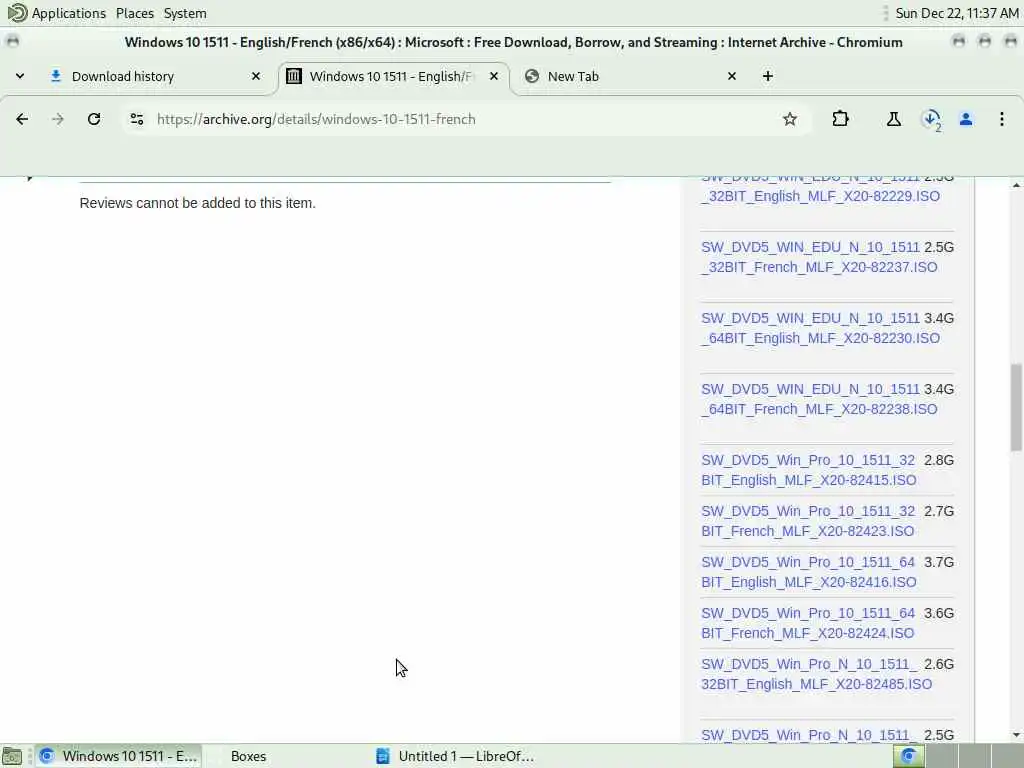1024x768 pixels.
Task: Open a new tab with plus button
Action: [x=767, y=76]
